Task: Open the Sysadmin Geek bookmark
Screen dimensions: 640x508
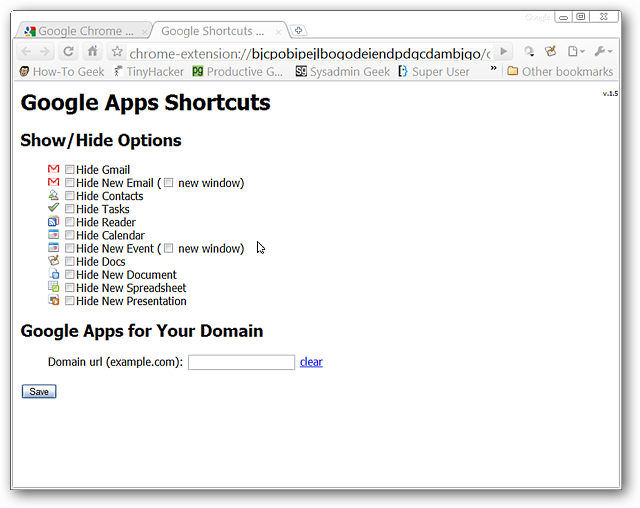Action: [342, 72]
